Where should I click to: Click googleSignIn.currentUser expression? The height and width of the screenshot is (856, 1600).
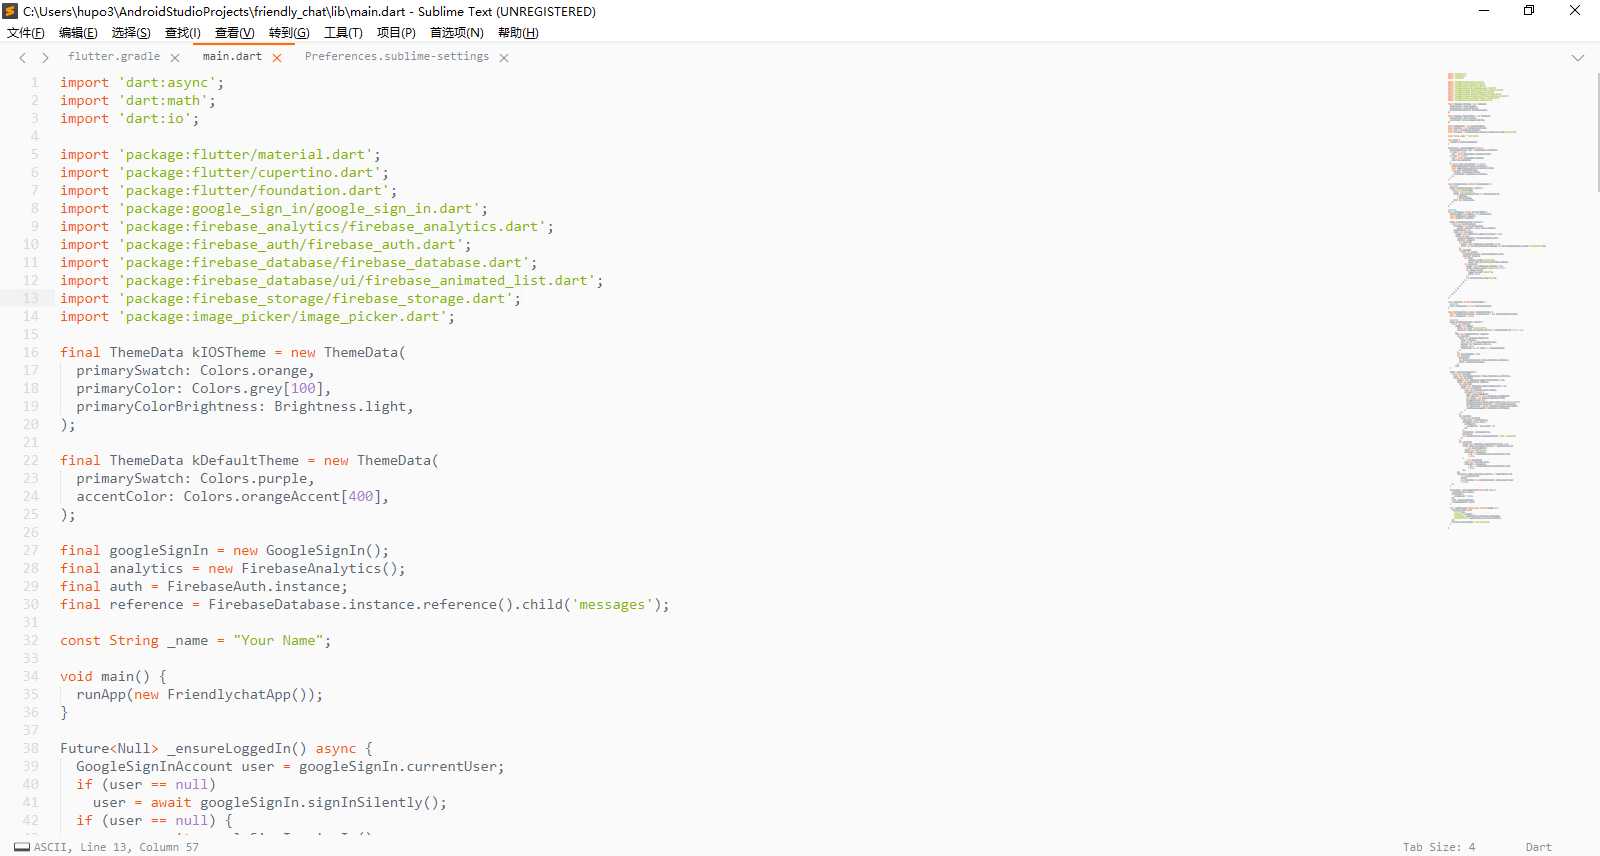(397, 767)
